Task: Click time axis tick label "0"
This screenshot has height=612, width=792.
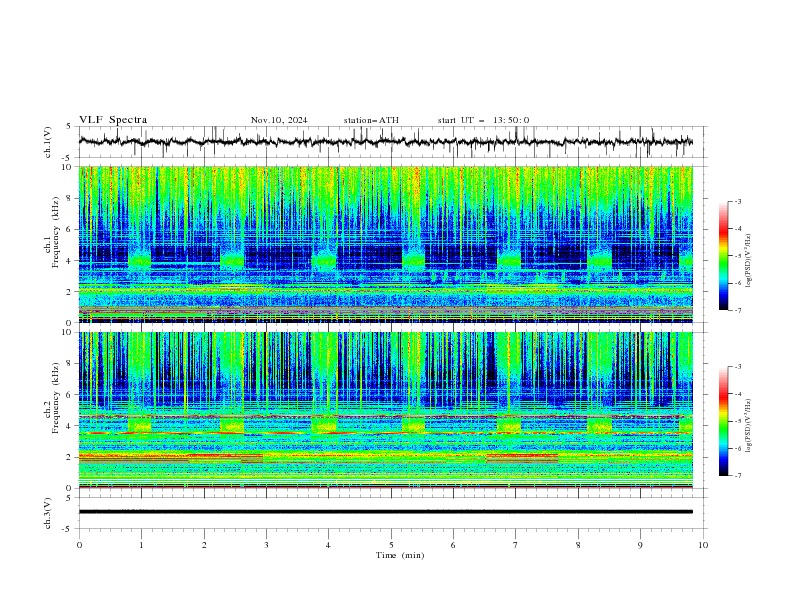Action: (x=79, y=545)
